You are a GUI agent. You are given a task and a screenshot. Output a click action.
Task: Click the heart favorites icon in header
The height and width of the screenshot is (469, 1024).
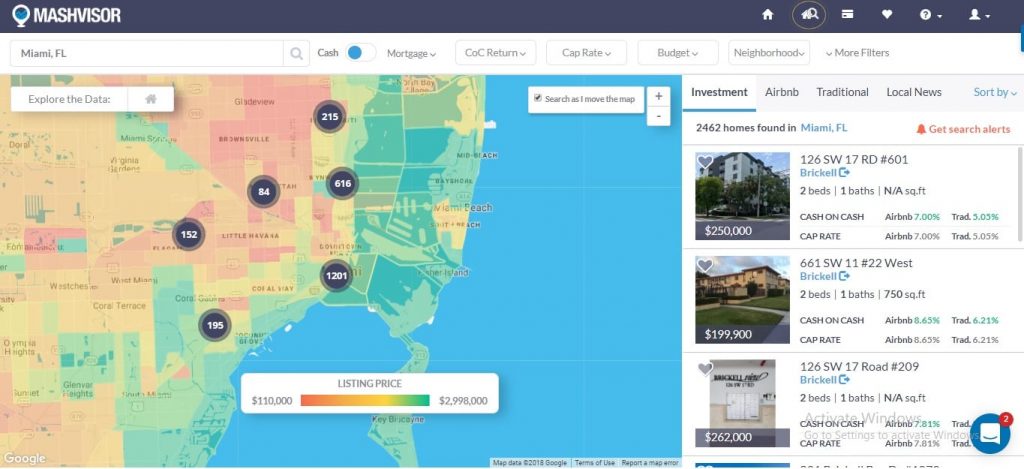pos(887,15)
